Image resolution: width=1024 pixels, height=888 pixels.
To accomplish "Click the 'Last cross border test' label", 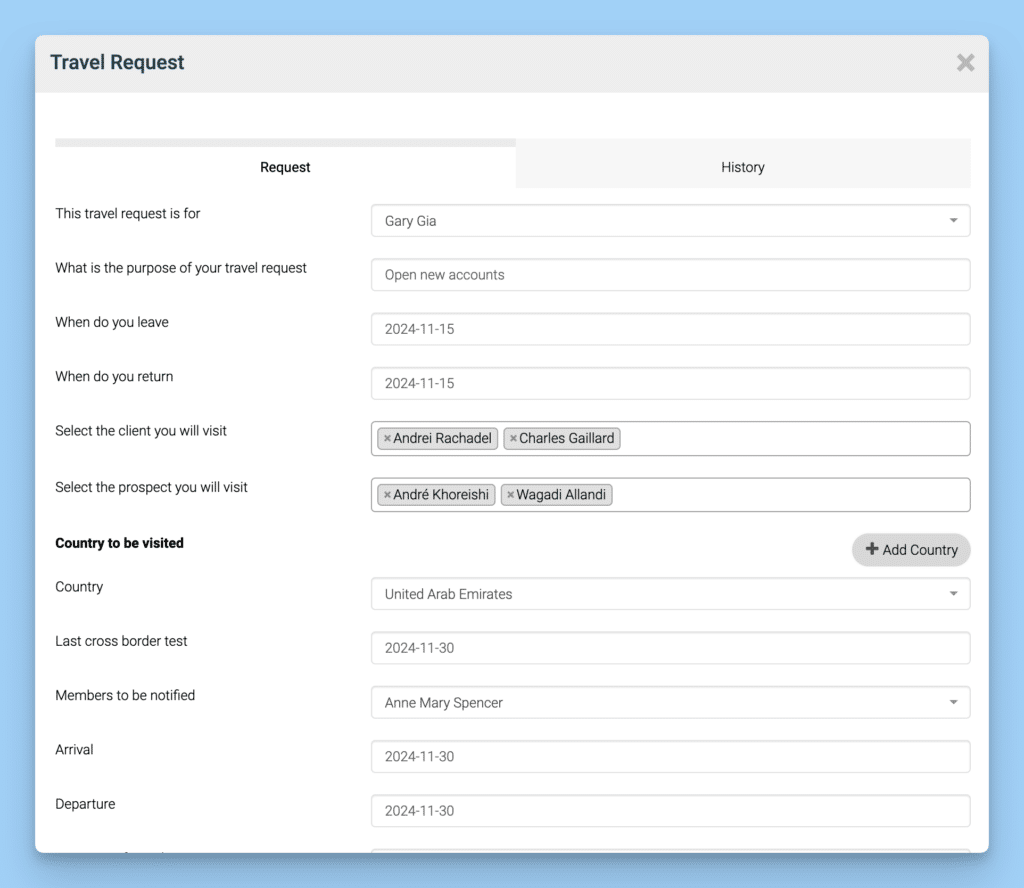I will pos(121,641).
